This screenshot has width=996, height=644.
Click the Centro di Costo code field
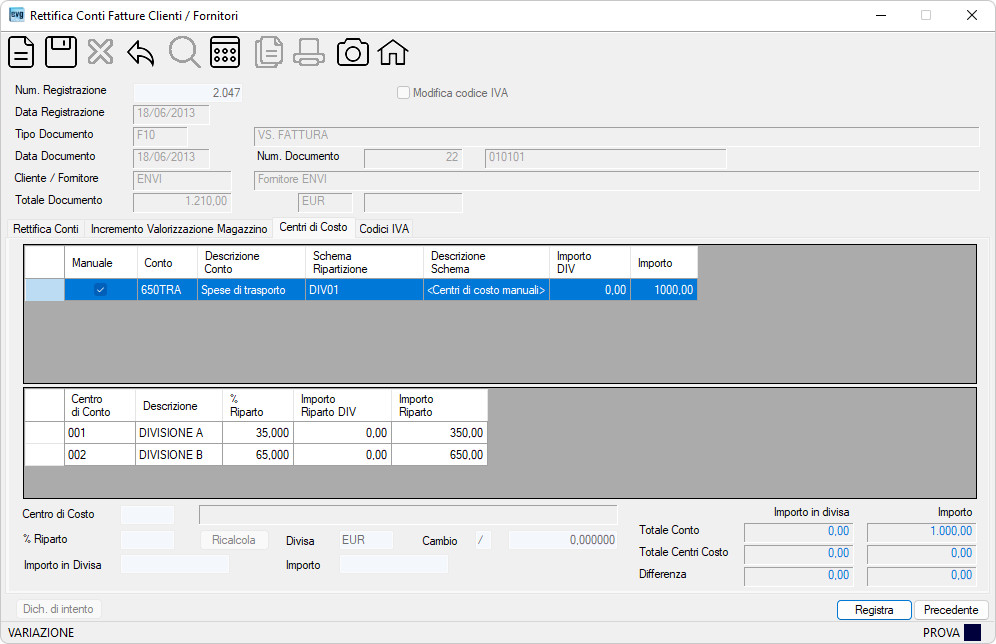tap(147, 514)
